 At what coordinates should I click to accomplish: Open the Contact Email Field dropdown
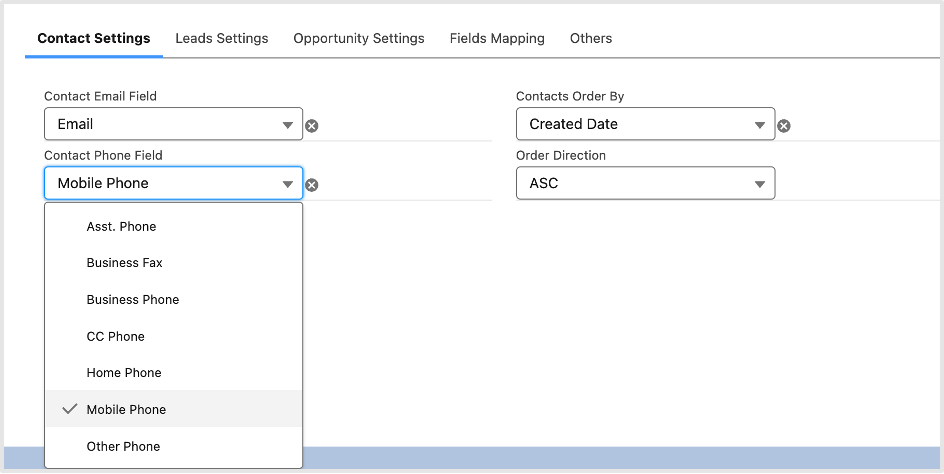(x=173, y=124)
